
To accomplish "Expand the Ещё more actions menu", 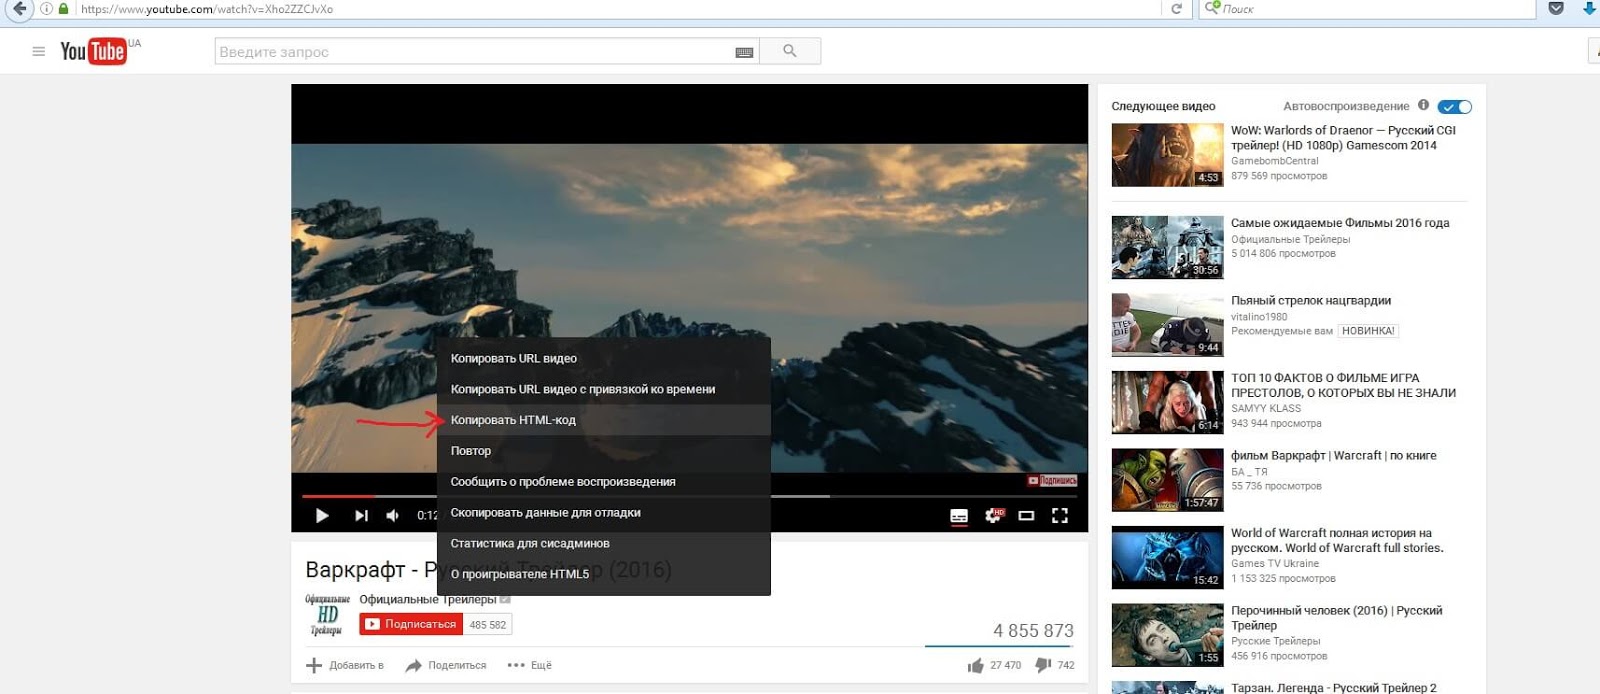I will tap(530, 665).
